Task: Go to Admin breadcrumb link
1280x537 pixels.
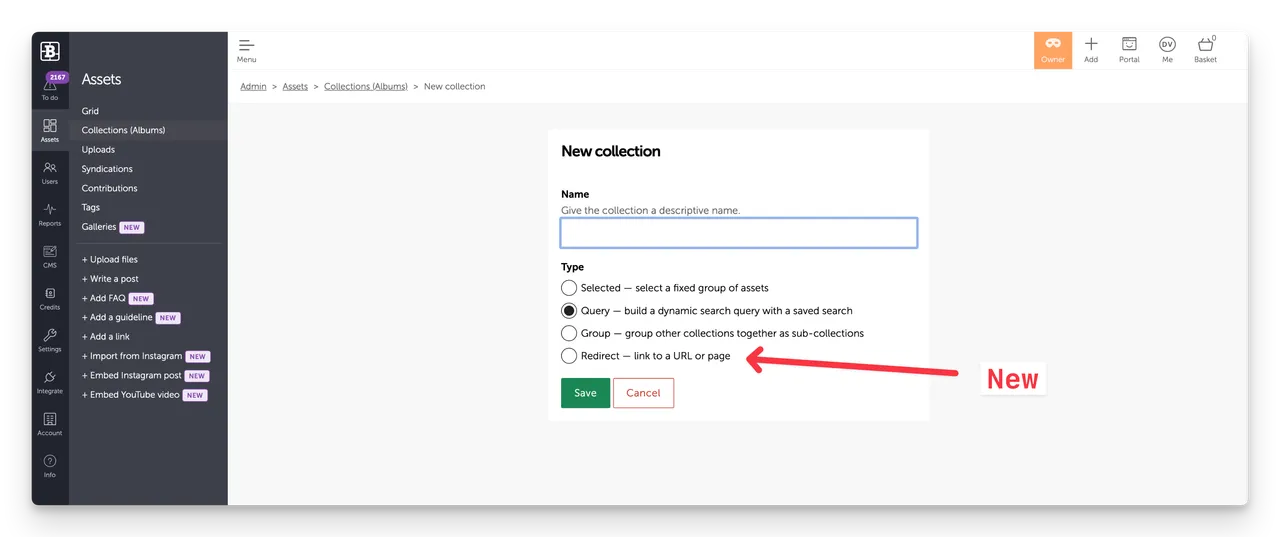Action: pos(253,87)
